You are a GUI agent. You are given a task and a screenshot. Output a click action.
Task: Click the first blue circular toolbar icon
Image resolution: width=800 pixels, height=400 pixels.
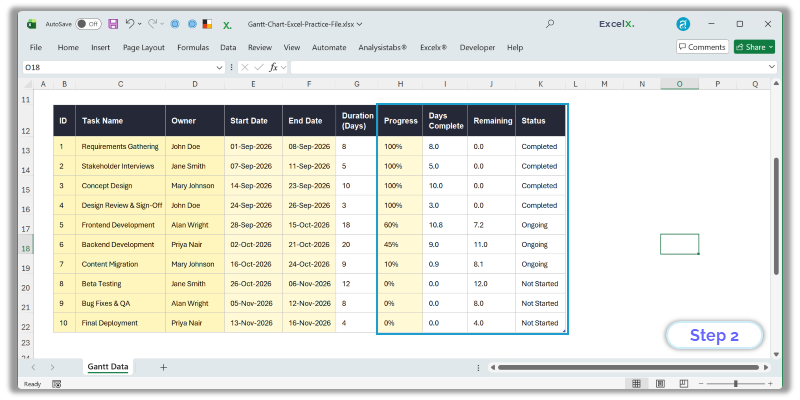pos(175,24)
